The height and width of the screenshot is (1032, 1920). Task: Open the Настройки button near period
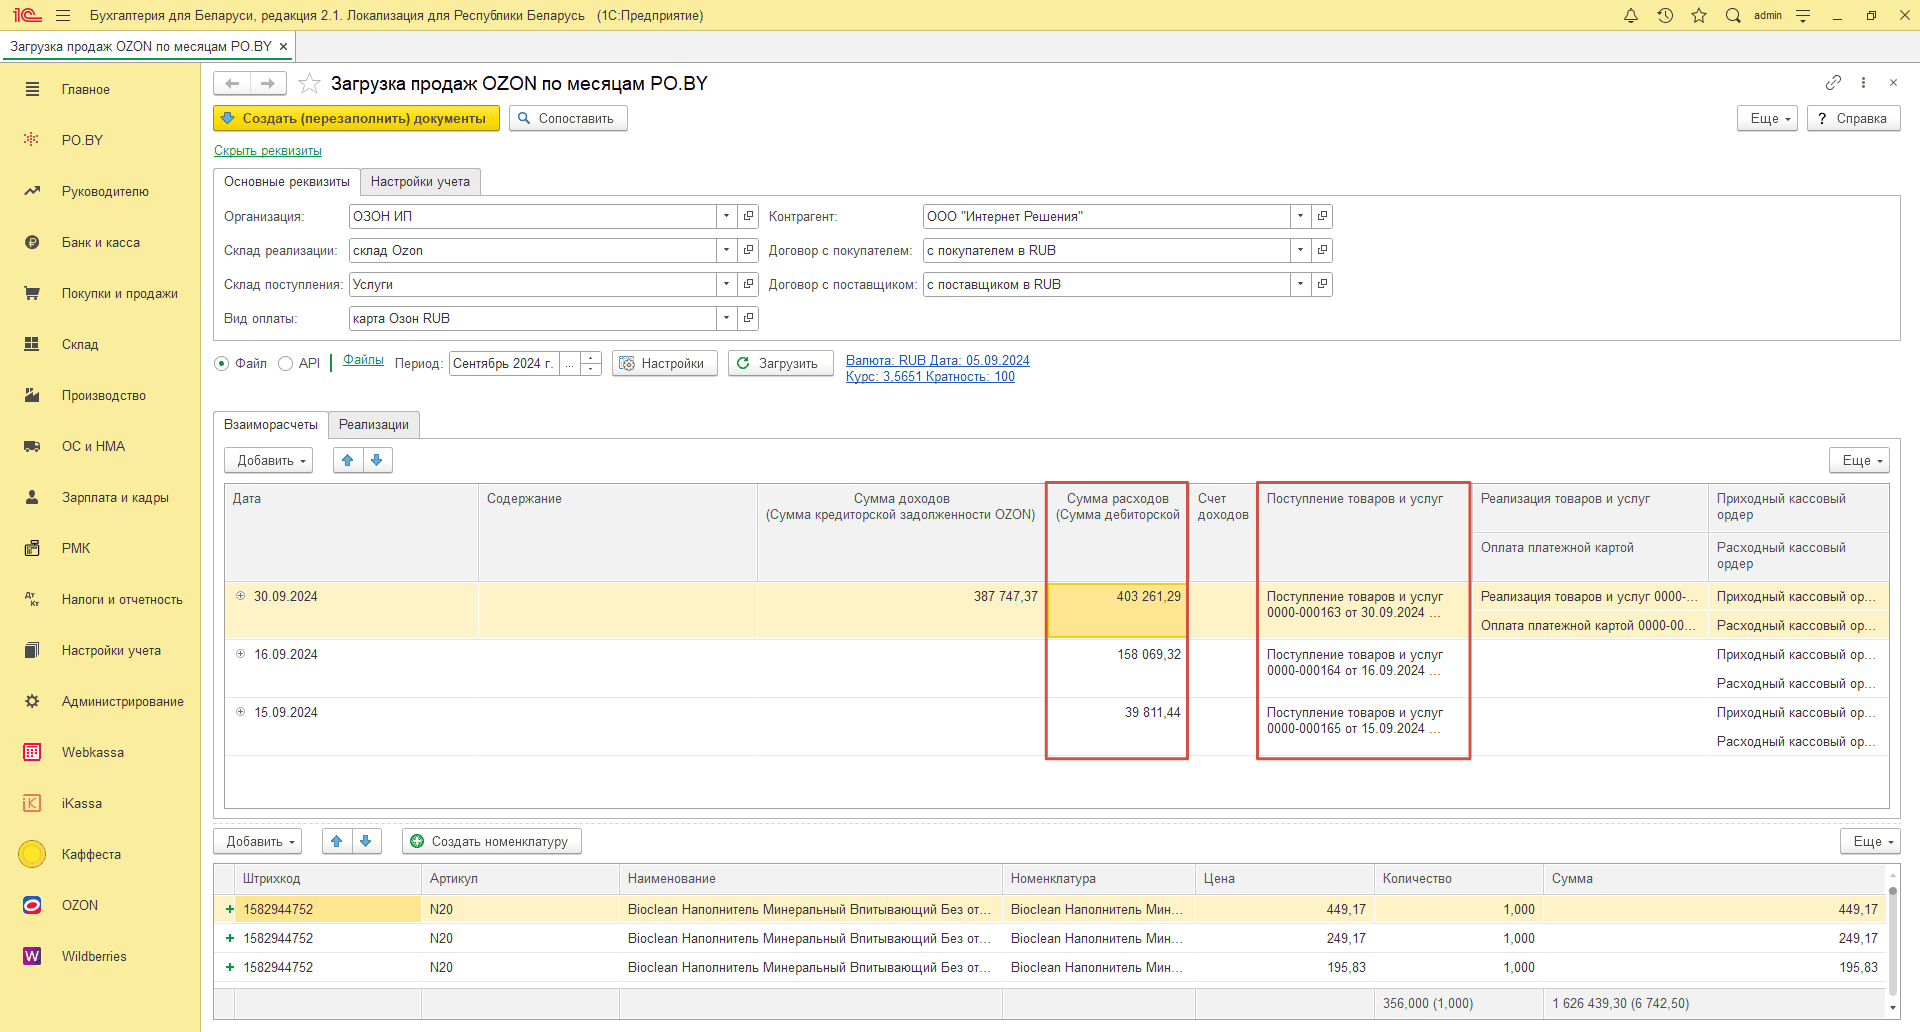pyautogui.click(x=664, y=363)
